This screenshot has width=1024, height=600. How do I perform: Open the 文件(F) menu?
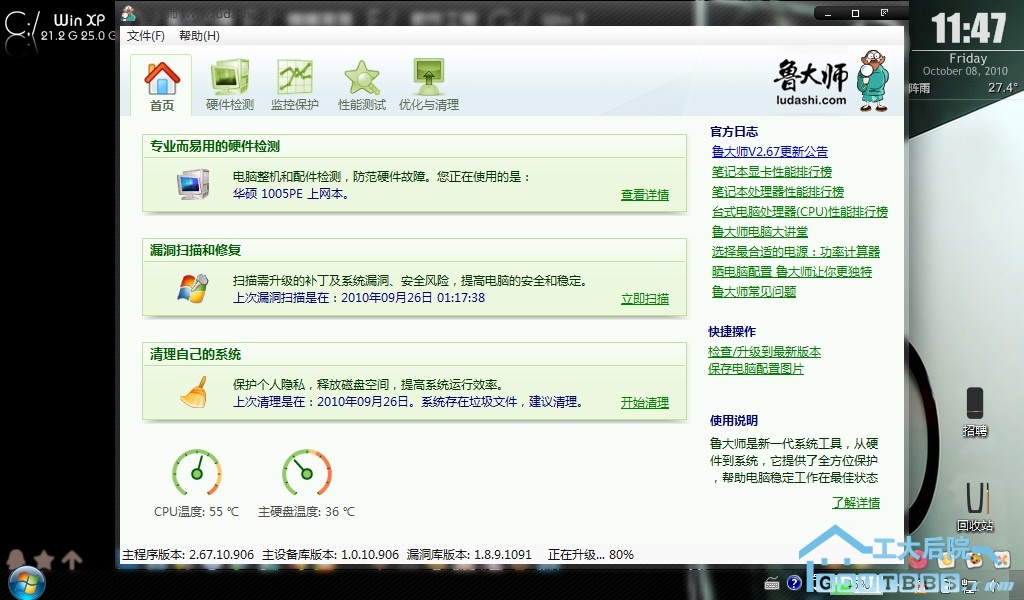coord(146,36)
